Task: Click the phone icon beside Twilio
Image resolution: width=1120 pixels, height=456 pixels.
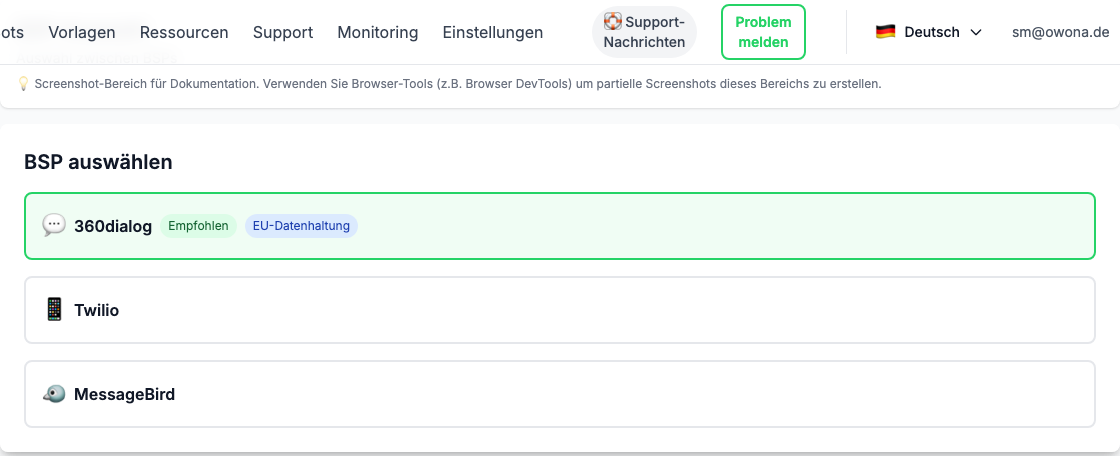Action: pos(54,310)
